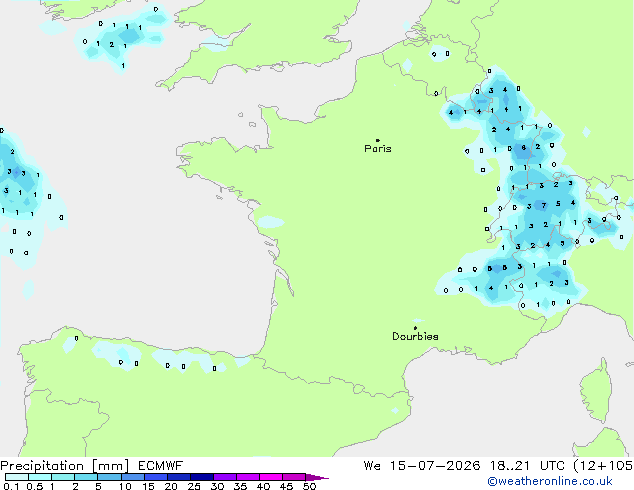Click the Dourbies city marker dot
Viewport: 634px width, 490px height.
pos(415,328)
